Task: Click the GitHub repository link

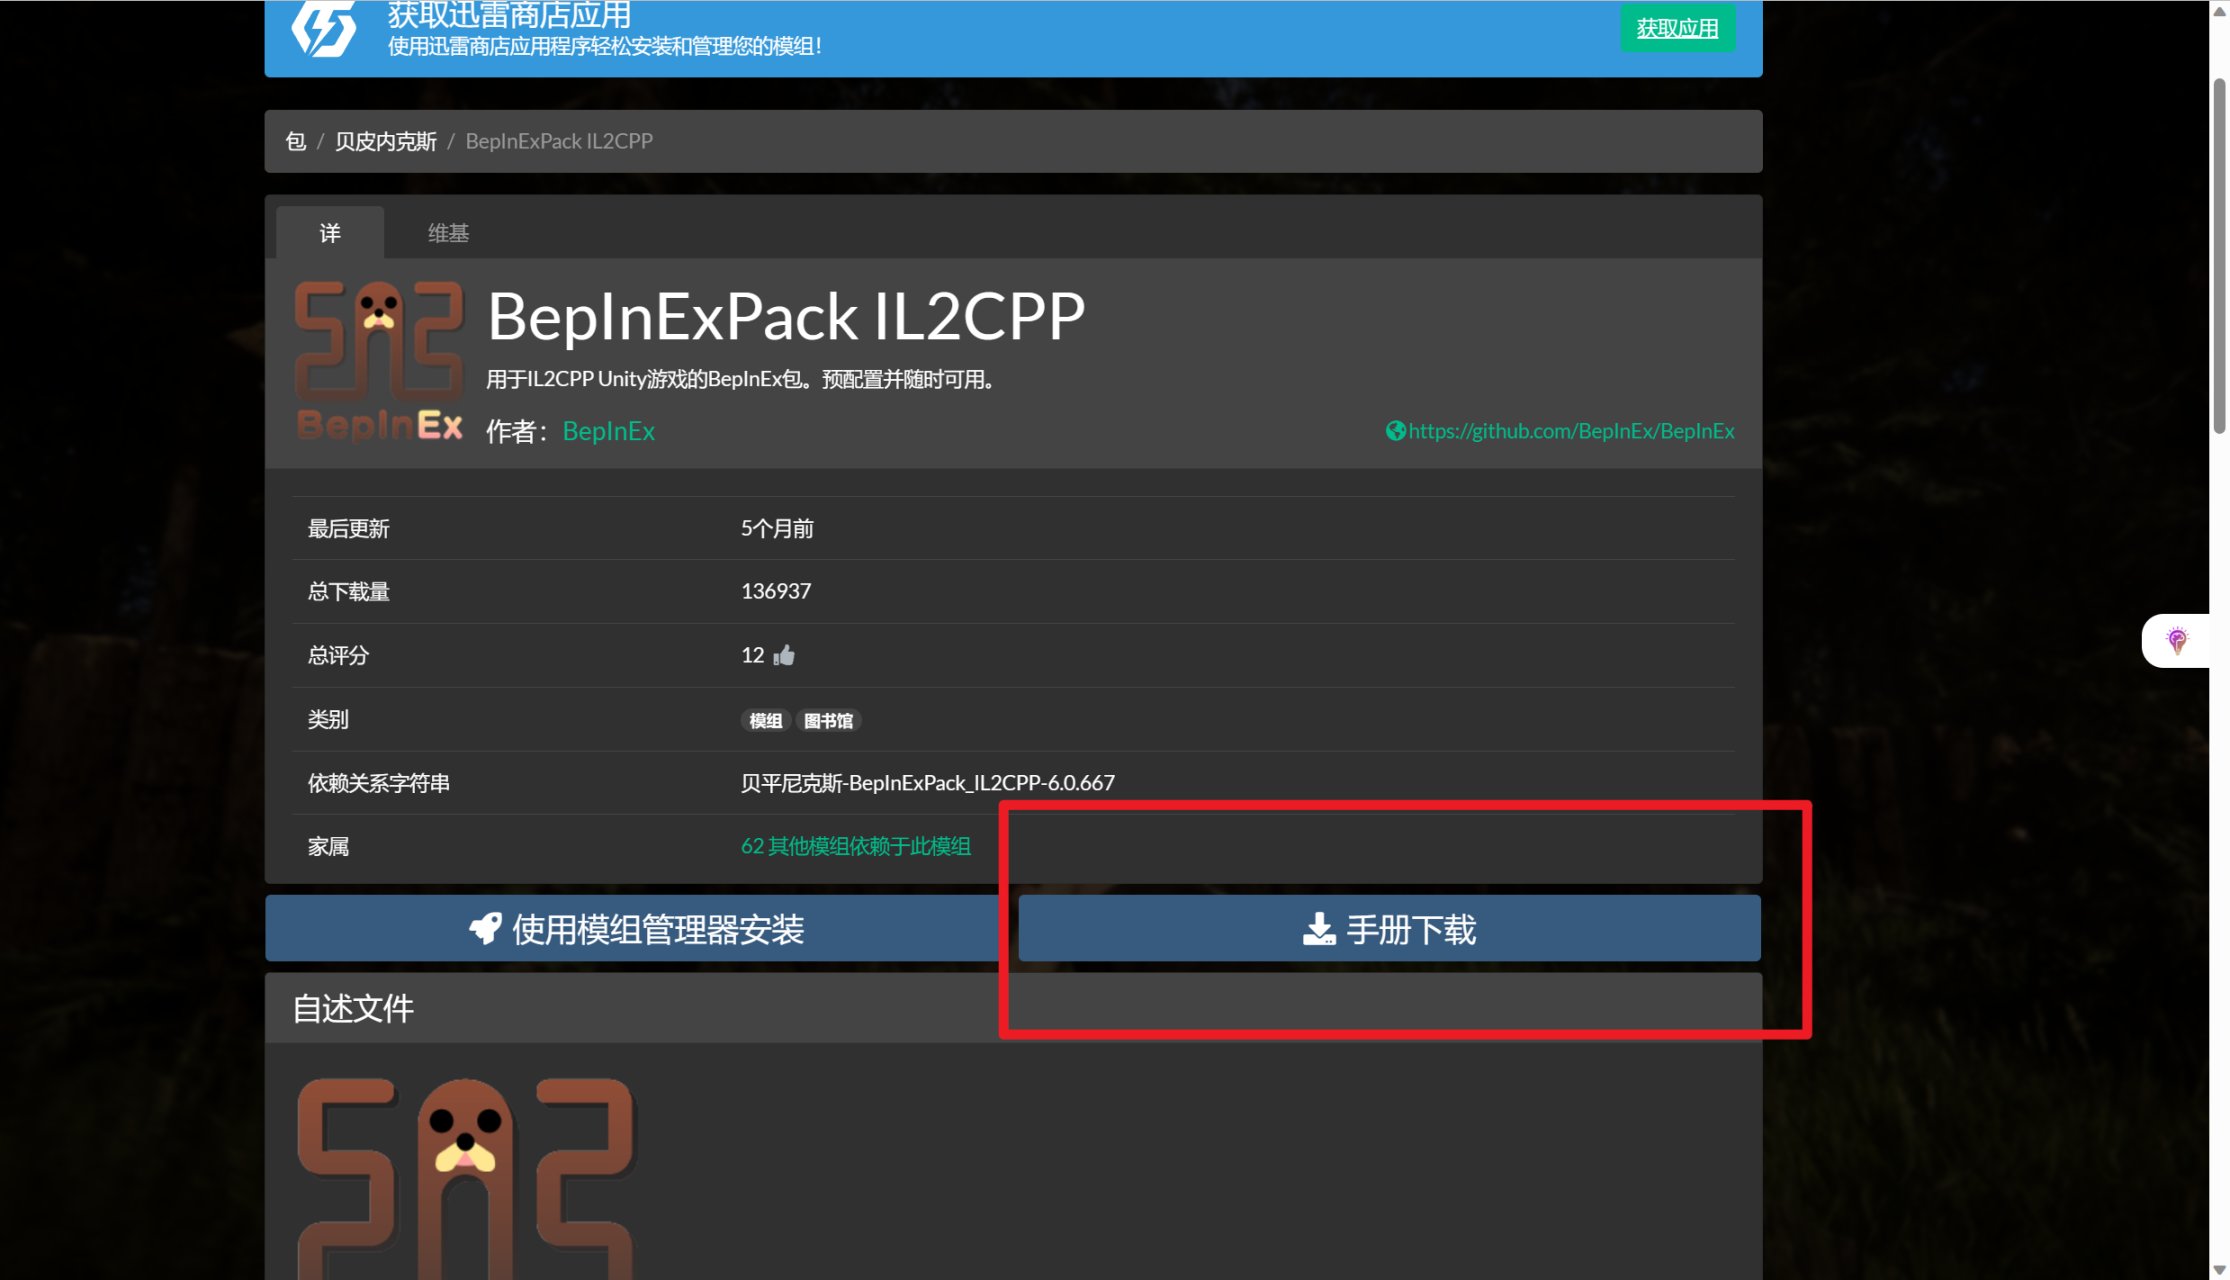Action: tap(1561, 430)
